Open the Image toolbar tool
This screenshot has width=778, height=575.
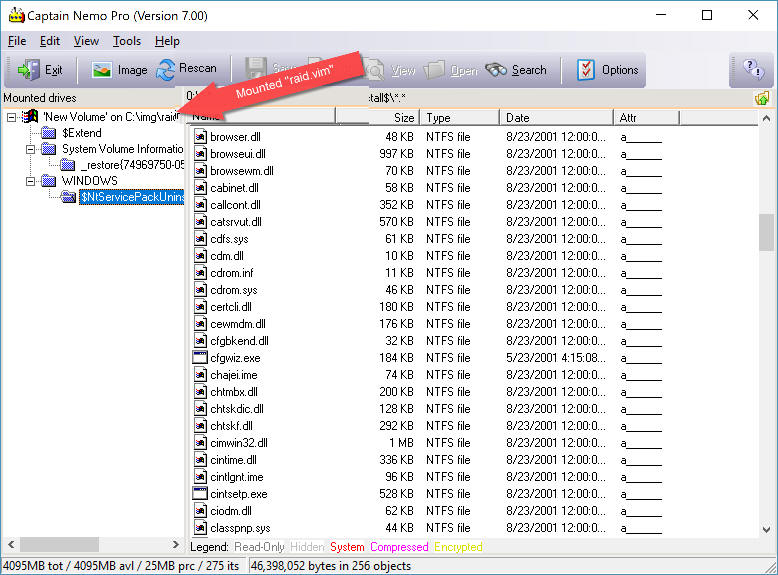pos(119,70)
